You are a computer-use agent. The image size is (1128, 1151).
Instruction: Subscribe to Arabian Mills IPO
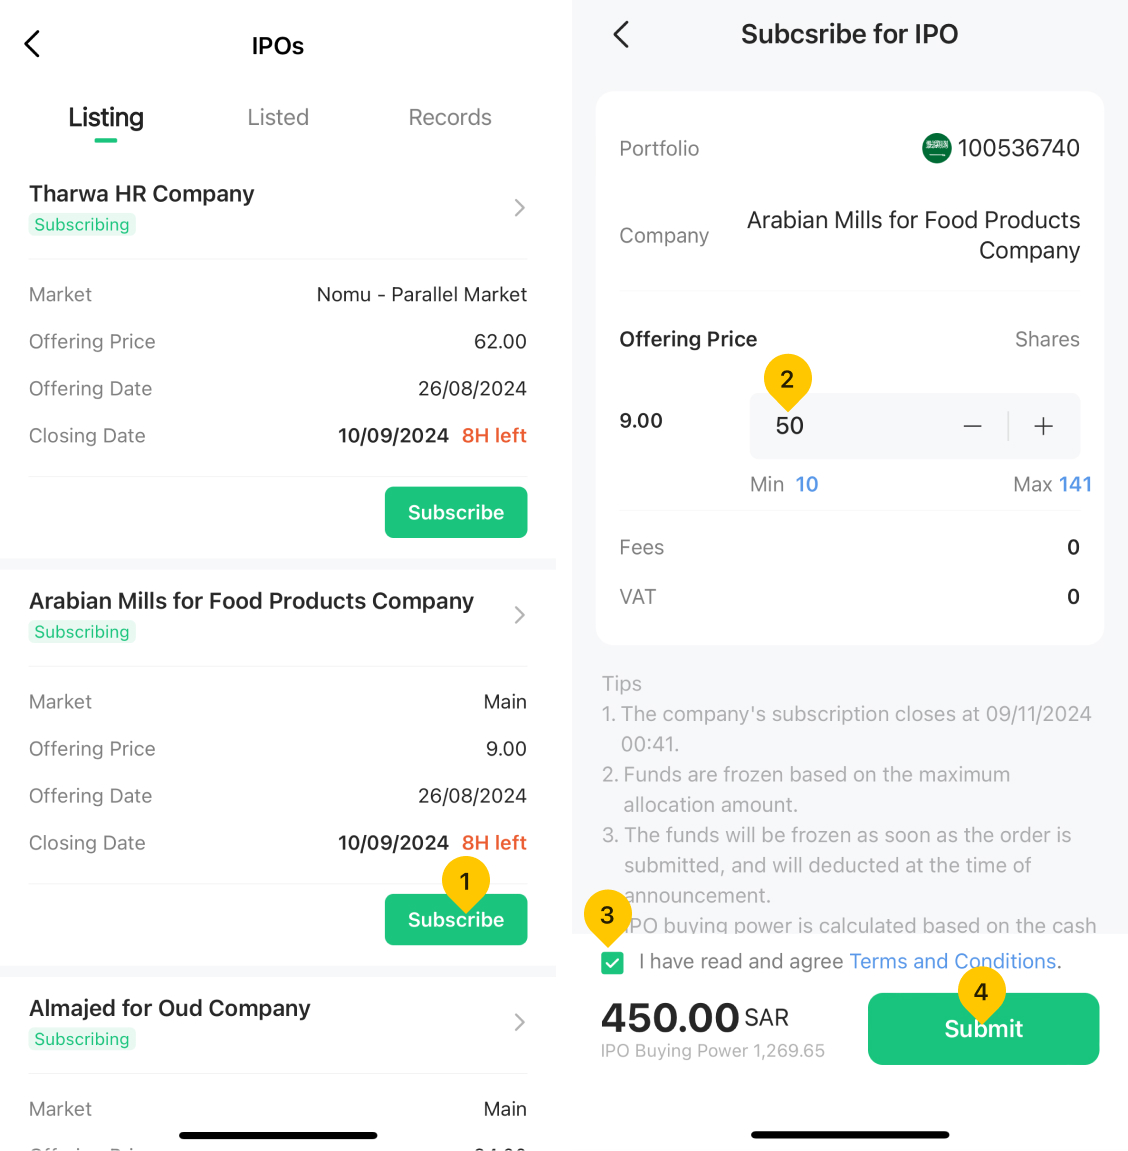tap(456, 919)
